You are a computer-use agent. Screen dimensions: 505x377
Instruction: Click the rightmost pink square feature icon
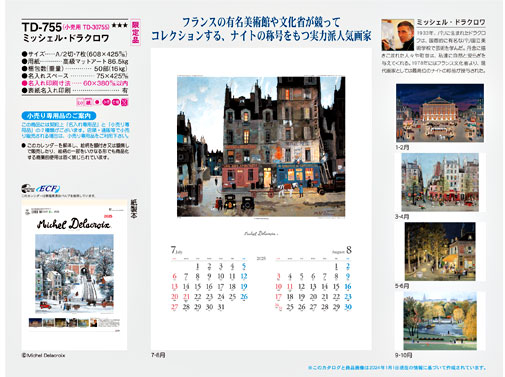click(124, 102)
